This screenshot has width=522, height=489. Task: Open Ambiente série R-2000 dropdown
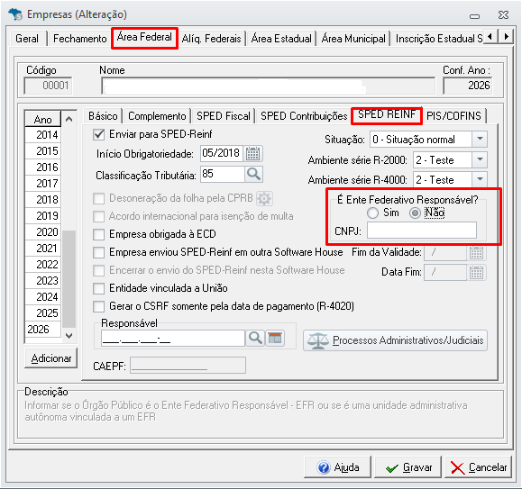(480, 160)
